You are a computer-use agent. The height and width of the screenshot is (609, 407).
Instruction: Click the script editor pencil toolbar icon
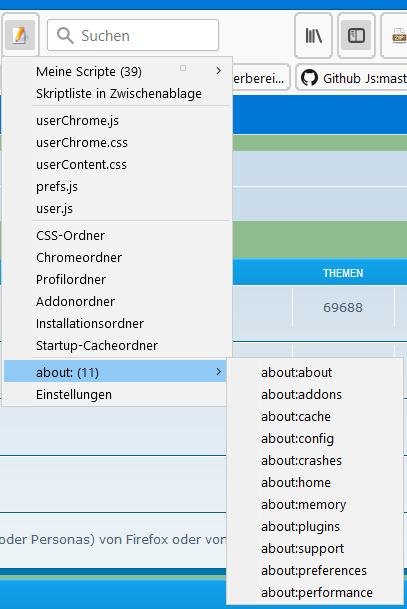tap(20, 35)
